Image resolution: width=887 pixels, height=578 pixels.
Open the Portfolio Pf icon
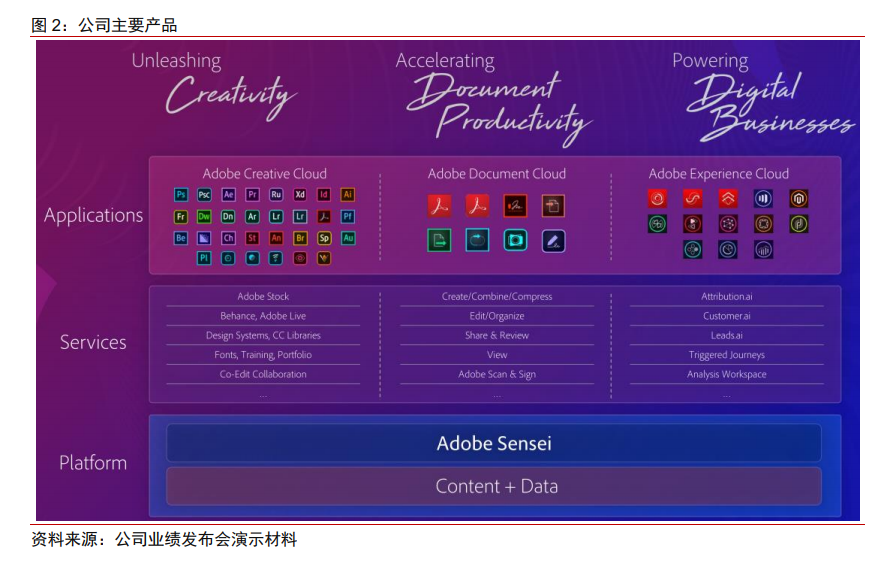tap(348, 217)
